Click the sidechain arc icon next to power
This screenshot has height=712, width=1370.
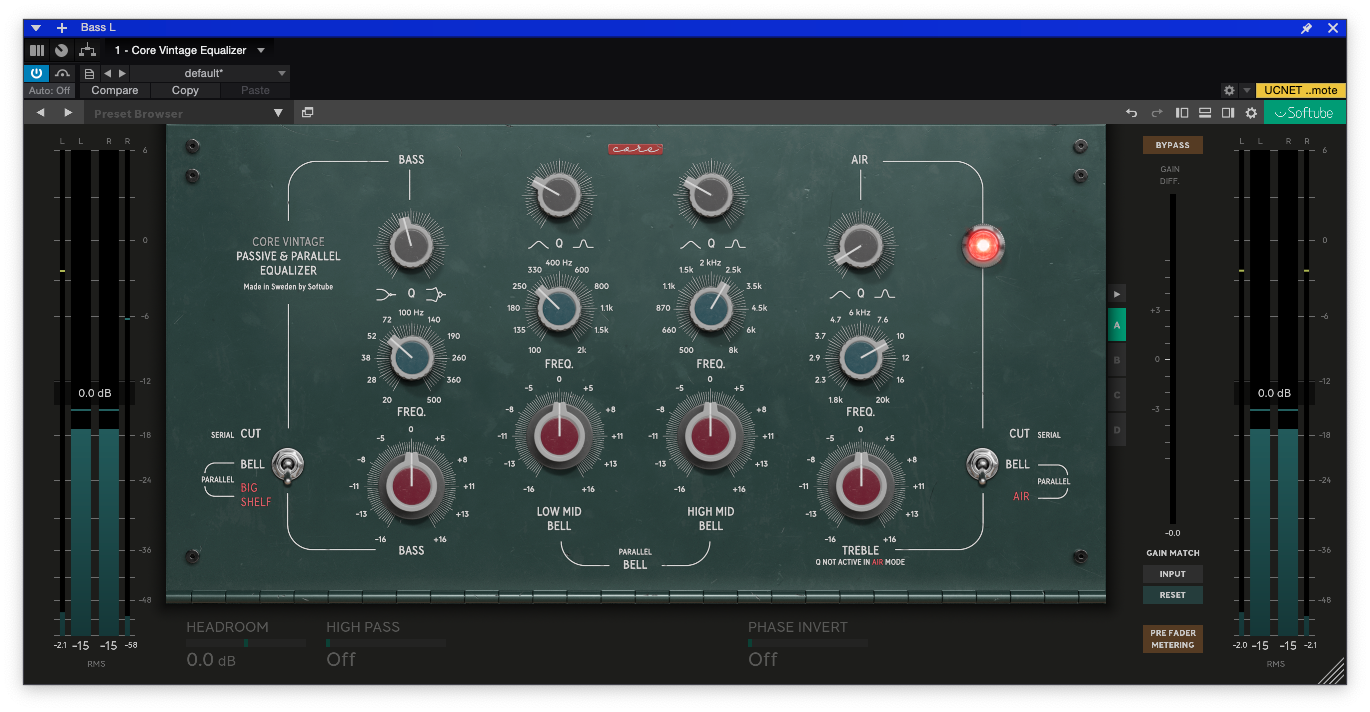[x=63, y=73]
